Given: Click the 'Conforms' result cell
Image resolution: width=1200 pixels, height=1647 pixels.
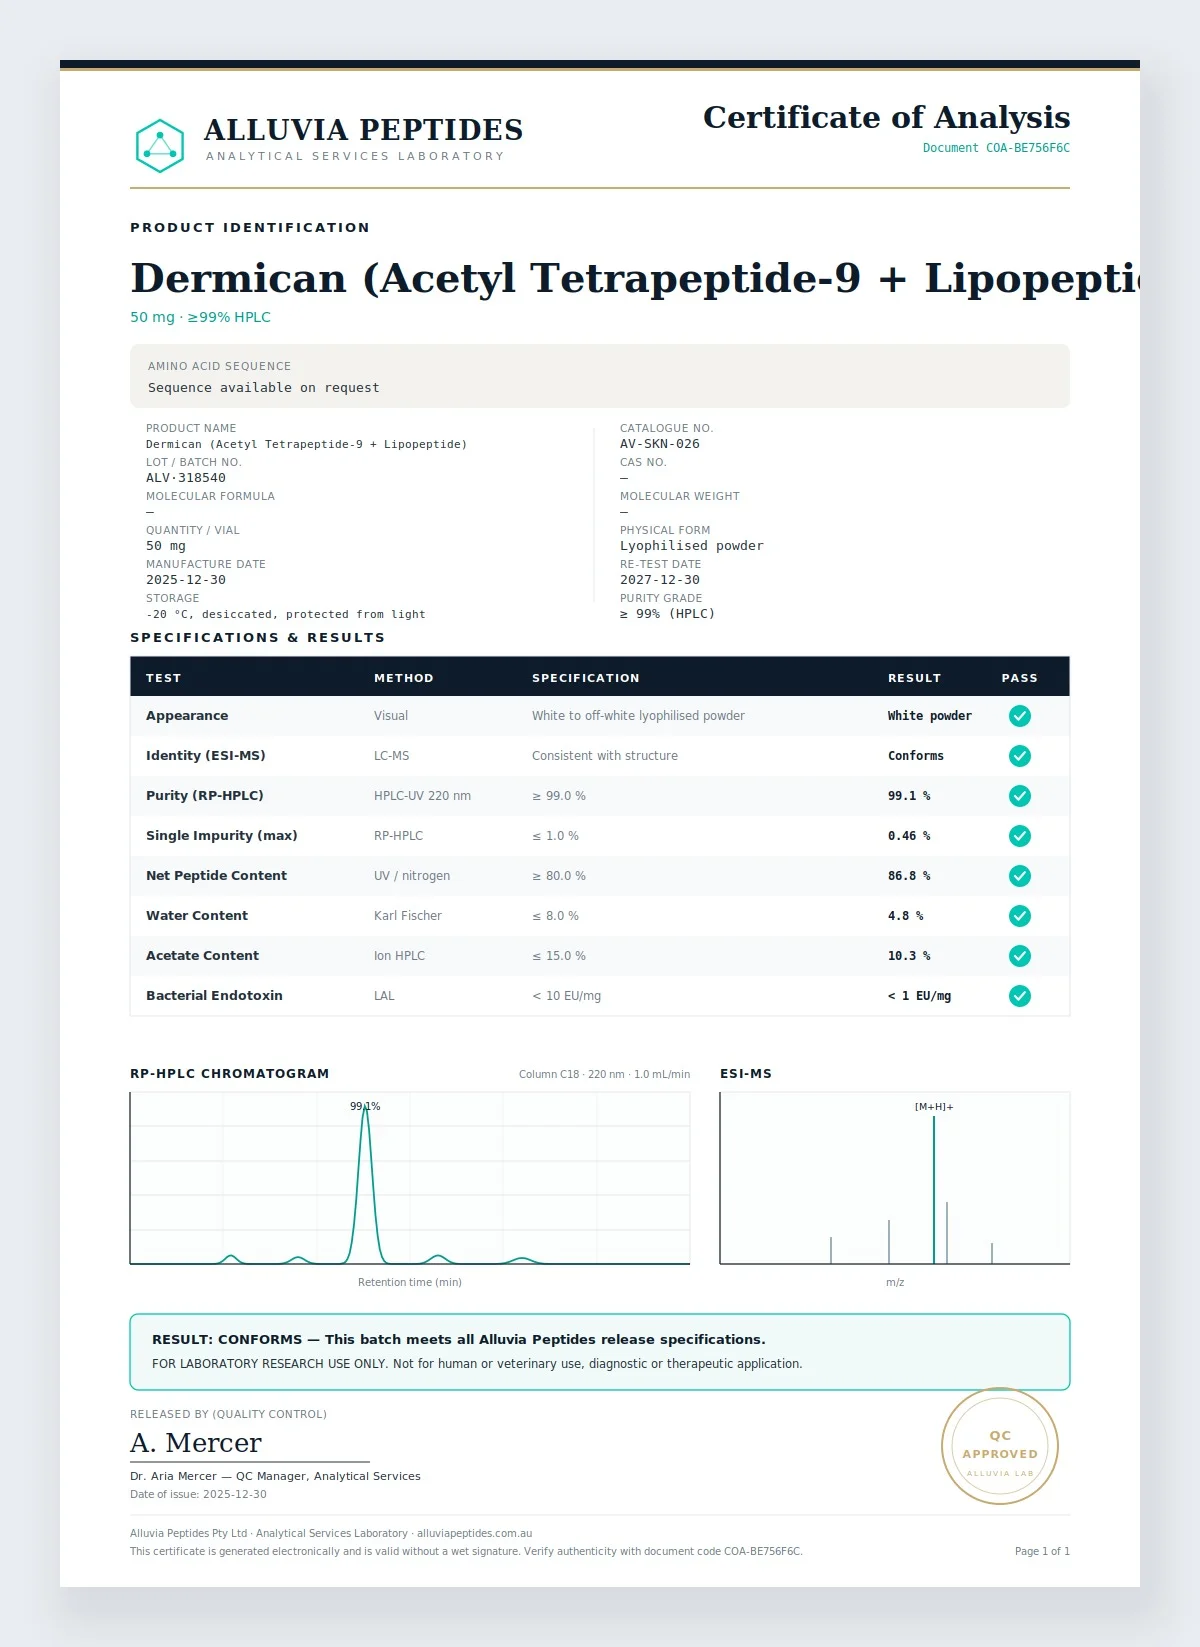Looking at the screenshot, I should click(x=916, y=756).
